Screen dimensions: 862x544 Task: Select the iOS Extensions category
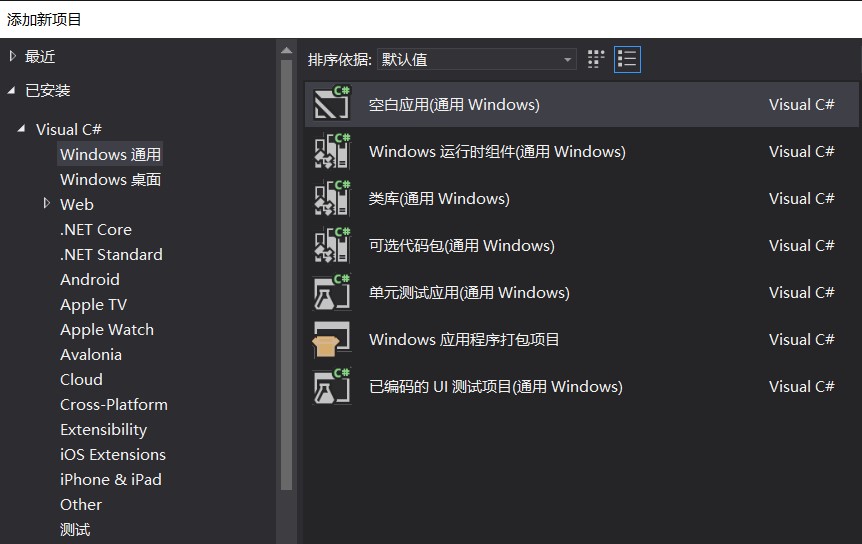[113, 454]
